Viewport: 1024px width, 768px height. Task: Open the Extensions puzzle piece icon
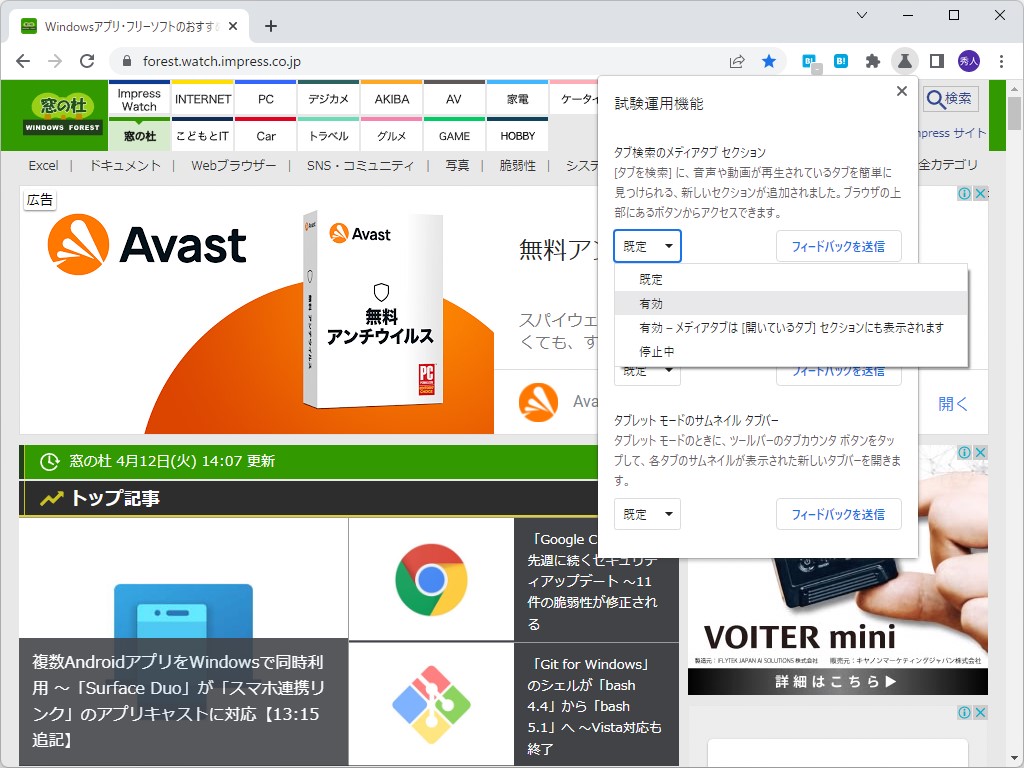871,60
